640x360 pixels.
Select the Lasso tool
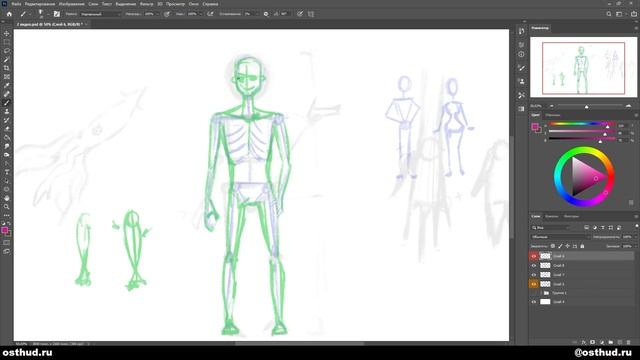click(x=7, y=51)
